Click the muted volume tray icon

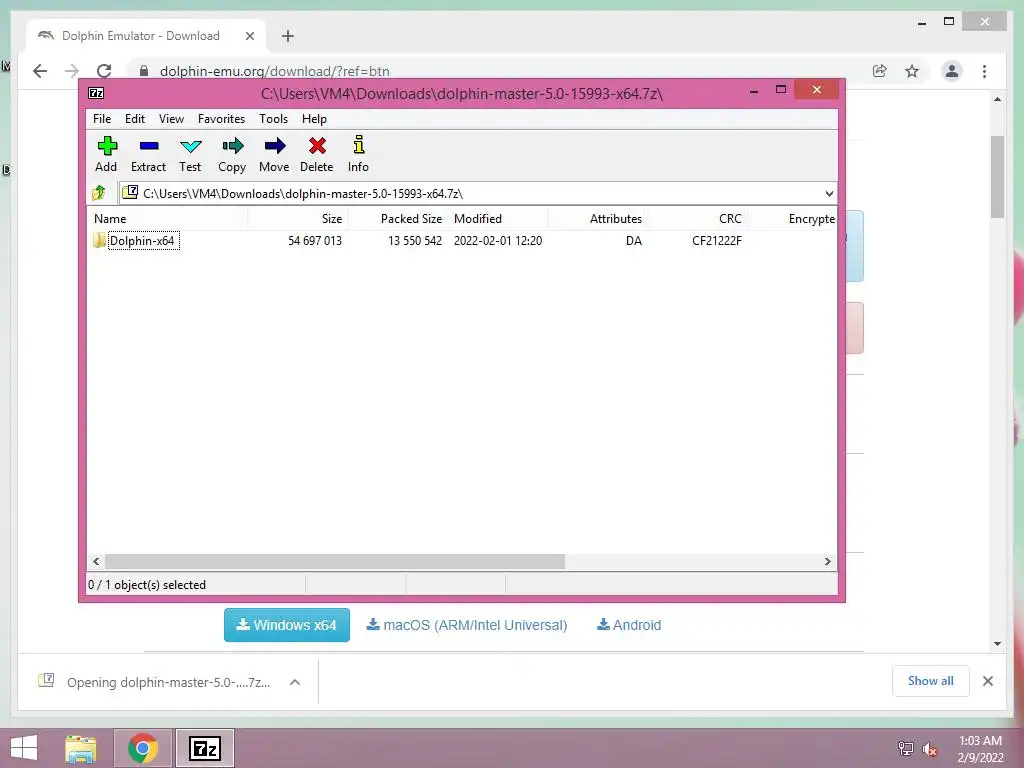tap(930, 749)
